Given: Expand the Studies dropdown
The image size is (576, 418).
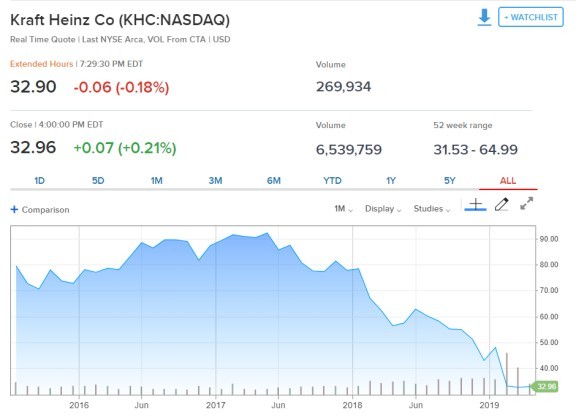Looking at the screenshot, I should pos(432,209).
